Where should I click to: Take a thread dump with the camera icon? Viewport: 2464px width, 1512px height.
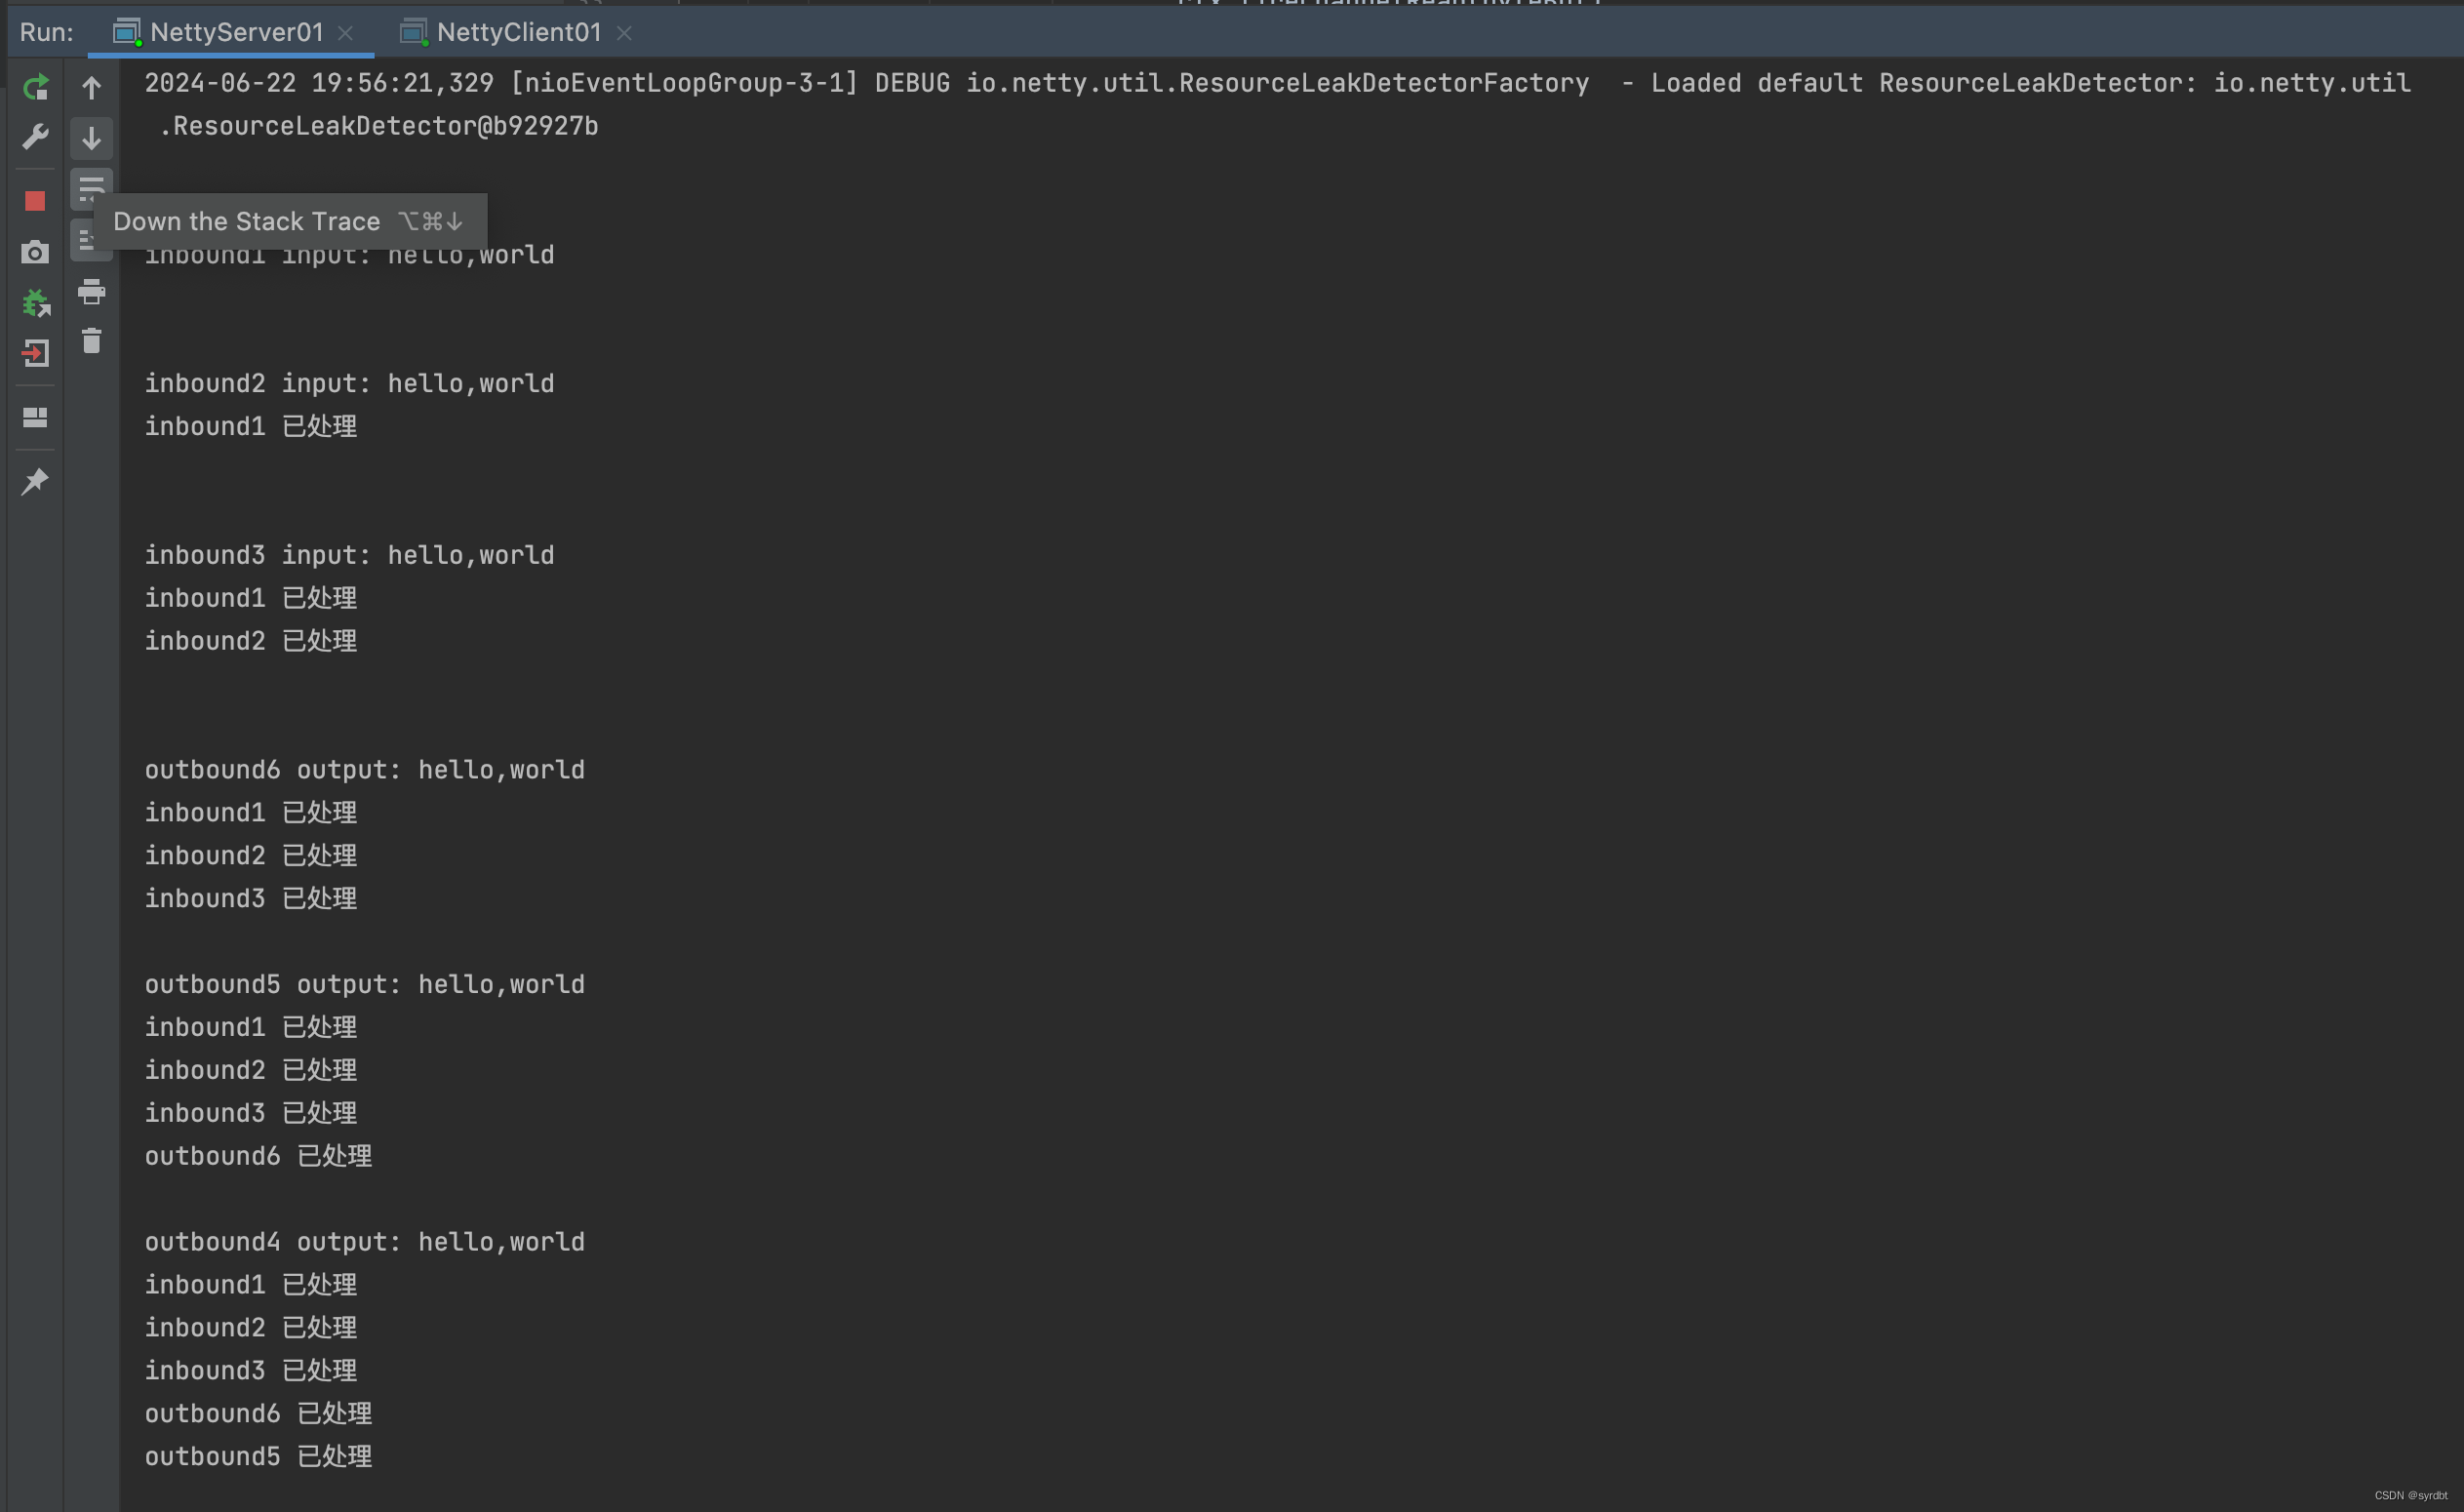(35, 252)
